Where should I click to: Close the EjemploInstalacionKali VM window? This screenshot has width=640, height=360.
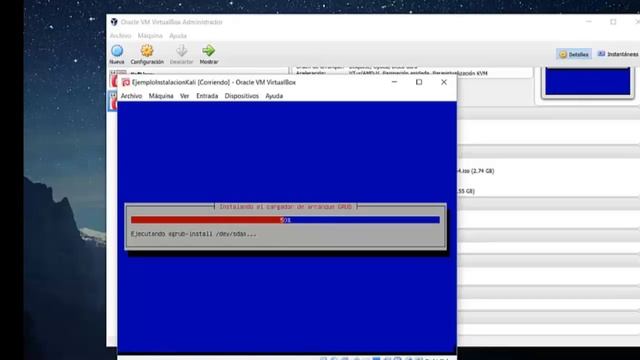(x=444, y=82)
